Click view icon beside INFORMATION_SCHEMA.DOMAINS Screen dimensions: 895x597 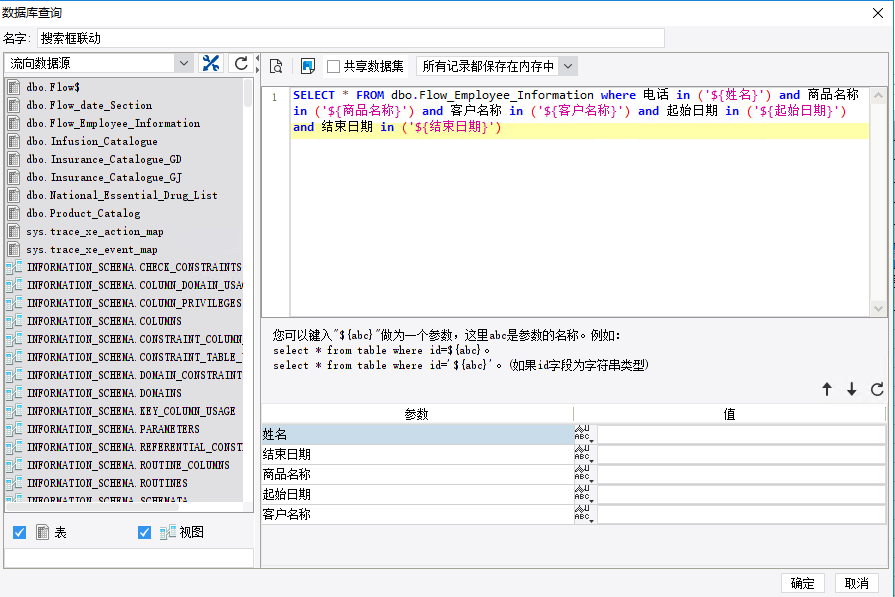[x=14, y=393]
